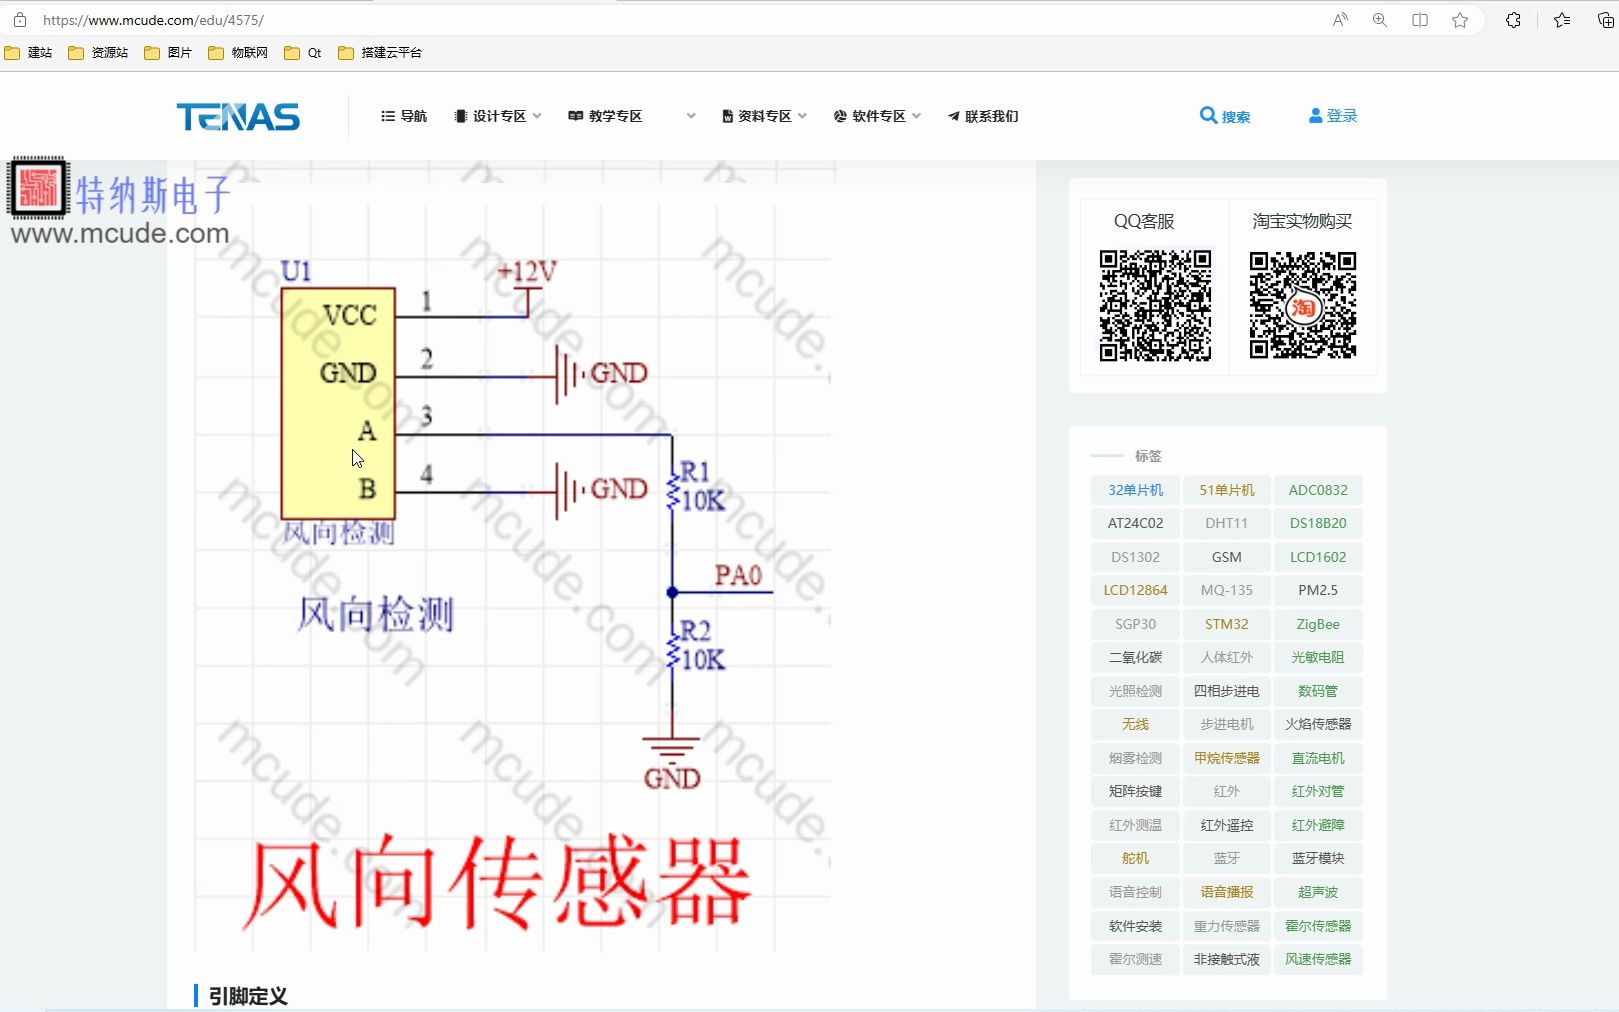This screenshot has height=1012, width=1619.
Task: Select the PM2.5 tag
Action: click(x=1318, y=590)
